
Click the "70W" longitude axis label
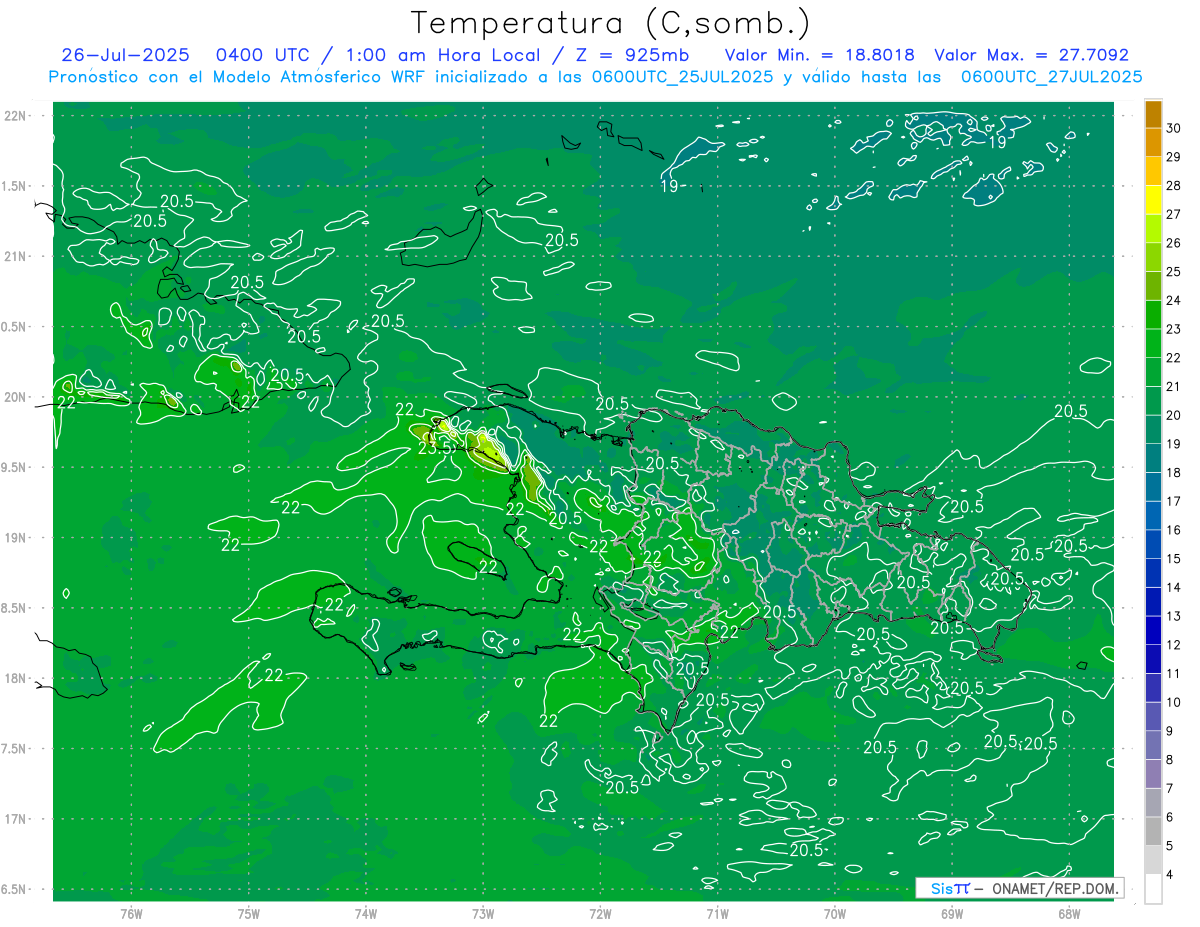click(835, 913)
